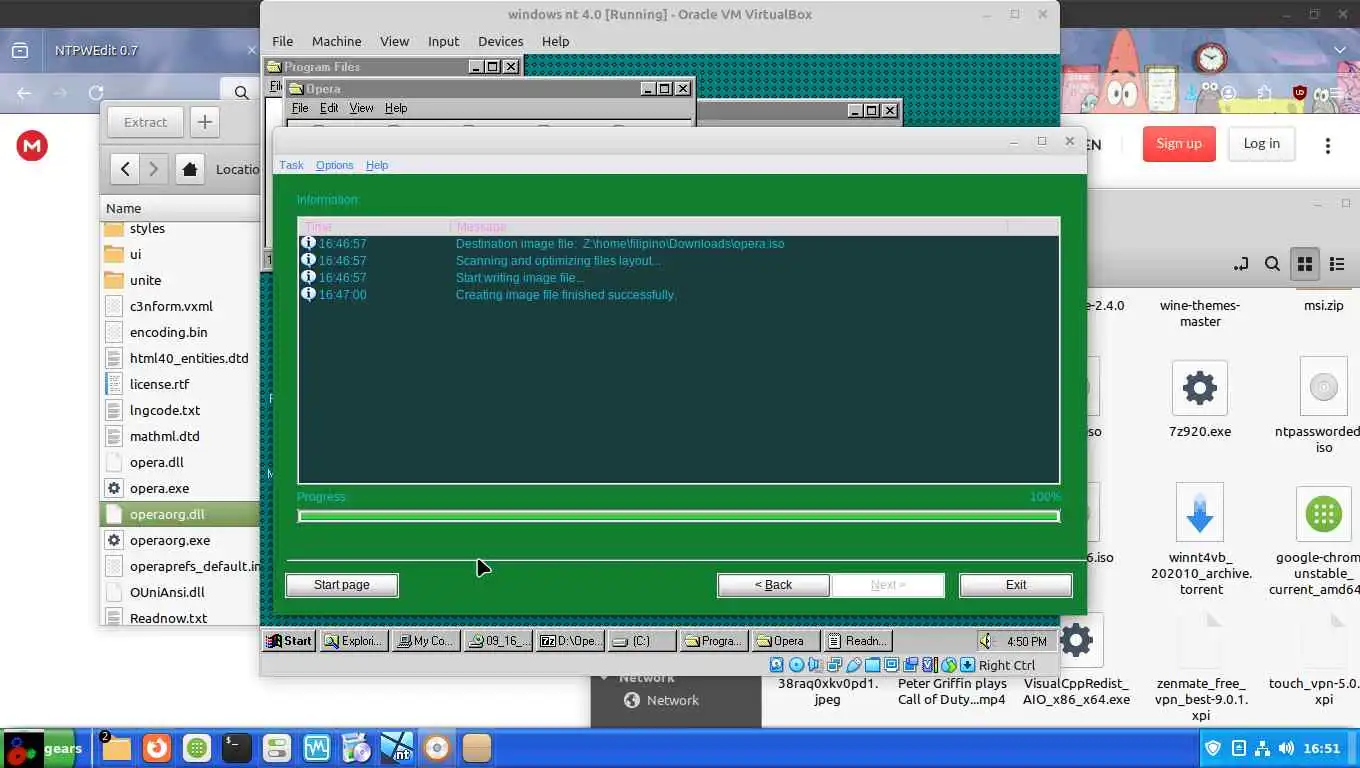
Task: Select the winnt4vb torrent file
Action: [x=1200, y=540]
